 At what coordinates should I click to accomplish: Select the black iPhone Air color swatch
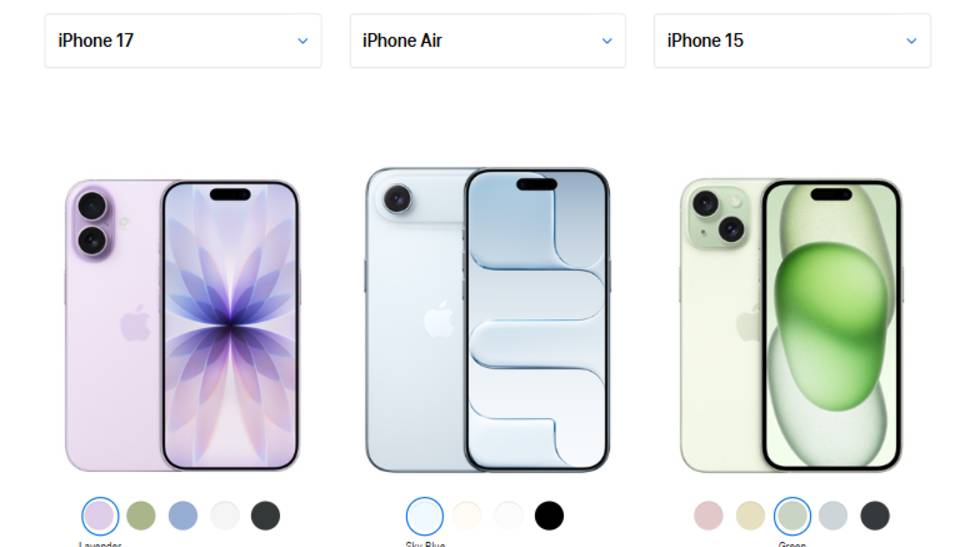[549, 516]
